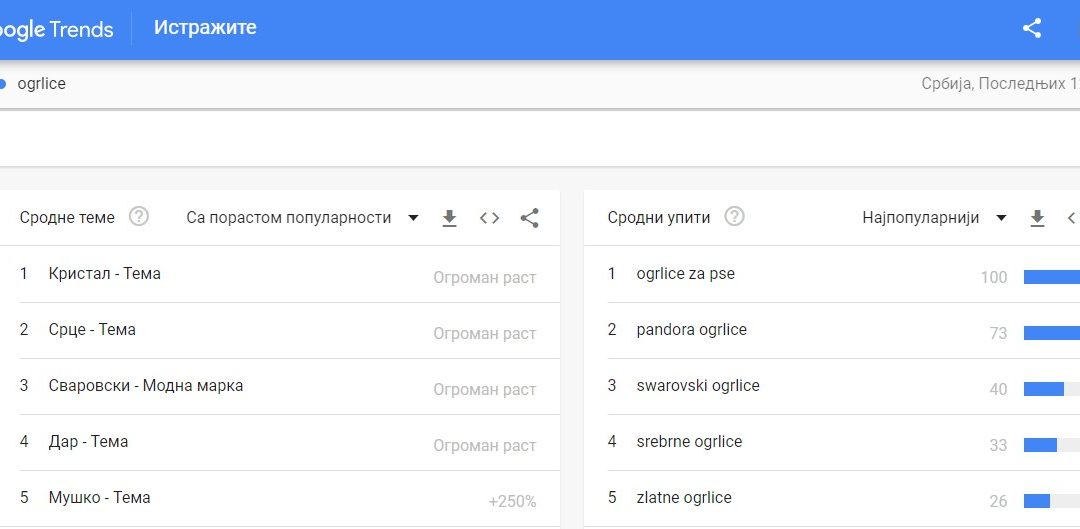Share the Сродне теме panel
1080x529 pixels.
pos(530,218)
